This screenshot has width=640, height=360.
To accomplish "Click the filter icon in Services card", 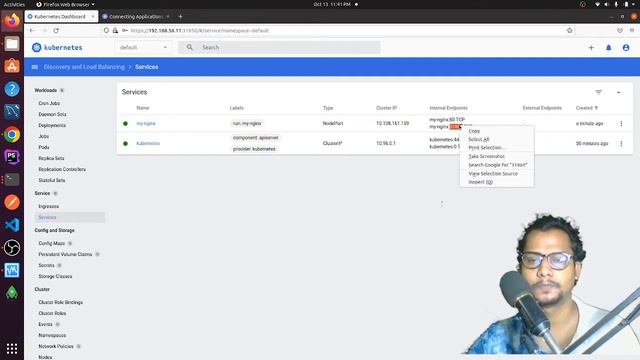I will [x=598, y=92].
